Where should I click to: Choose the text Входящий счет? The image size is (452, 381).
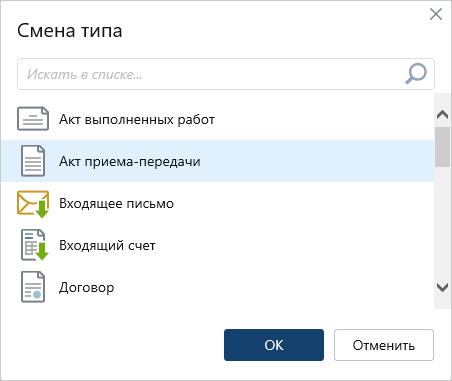(x=107, y=245)
